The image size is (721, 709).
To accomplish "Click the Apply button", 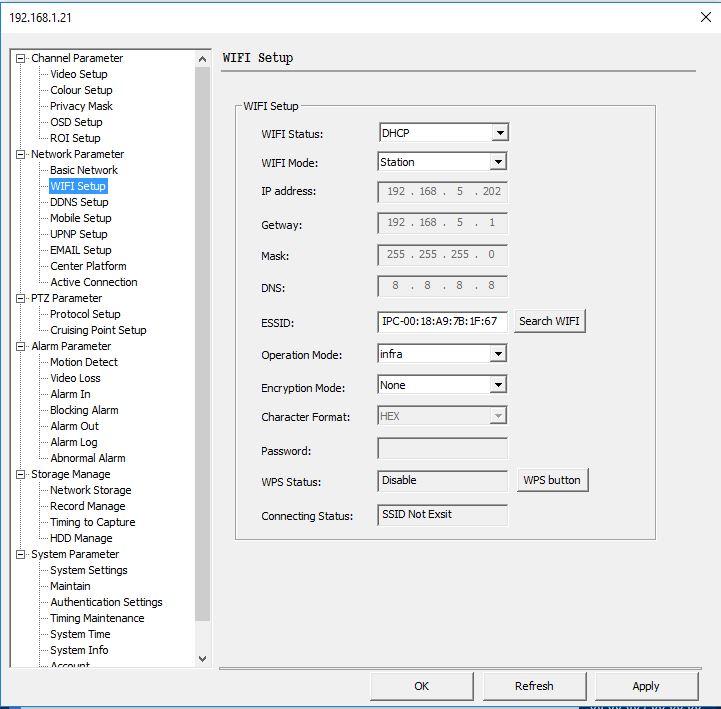I will point(646,686).
